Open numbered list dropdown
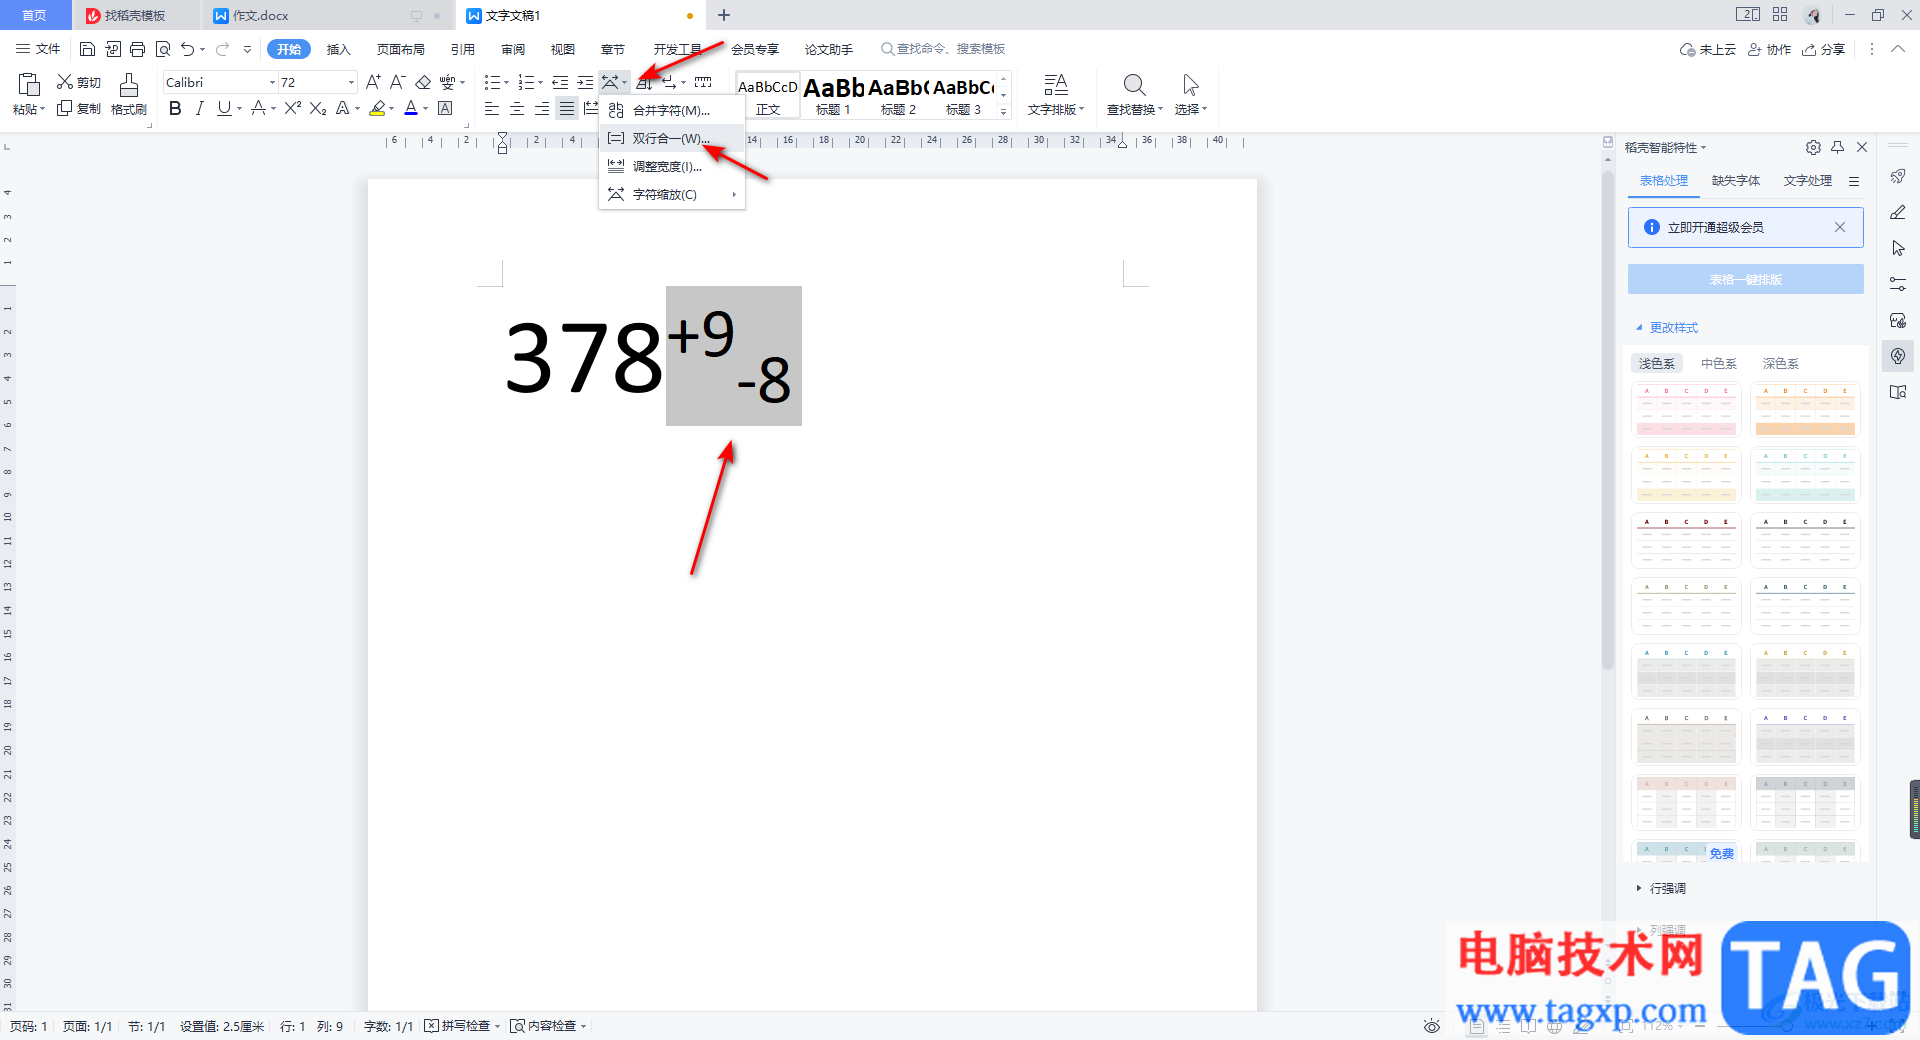This screenshot has width=1920, height=1040. point(540,83)
